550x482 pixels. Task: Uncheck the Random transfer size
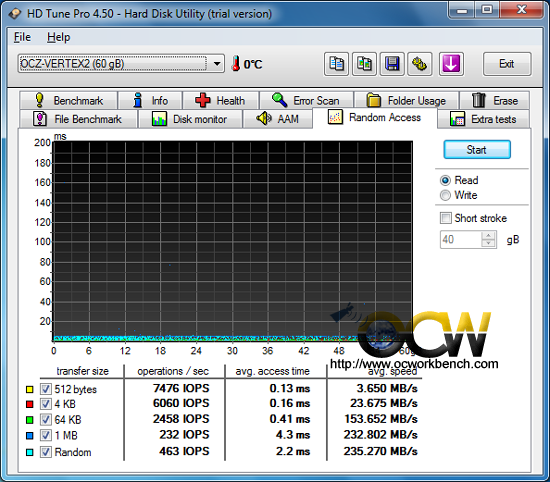coord(45,452)
